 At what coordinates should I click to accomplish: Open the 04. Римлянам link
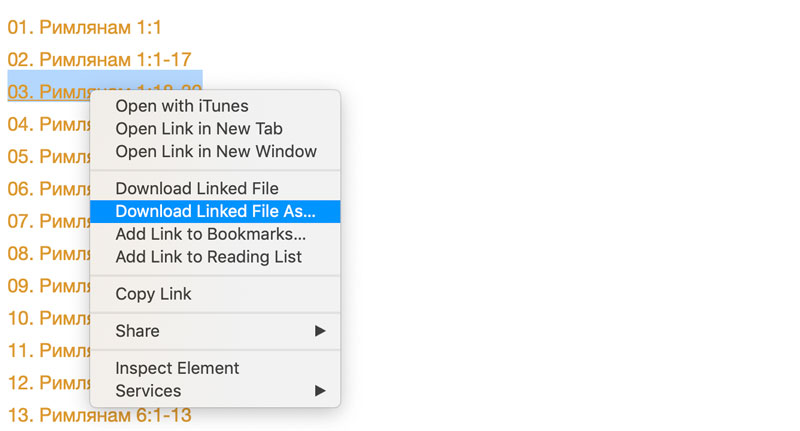click(x=48, y=124)
